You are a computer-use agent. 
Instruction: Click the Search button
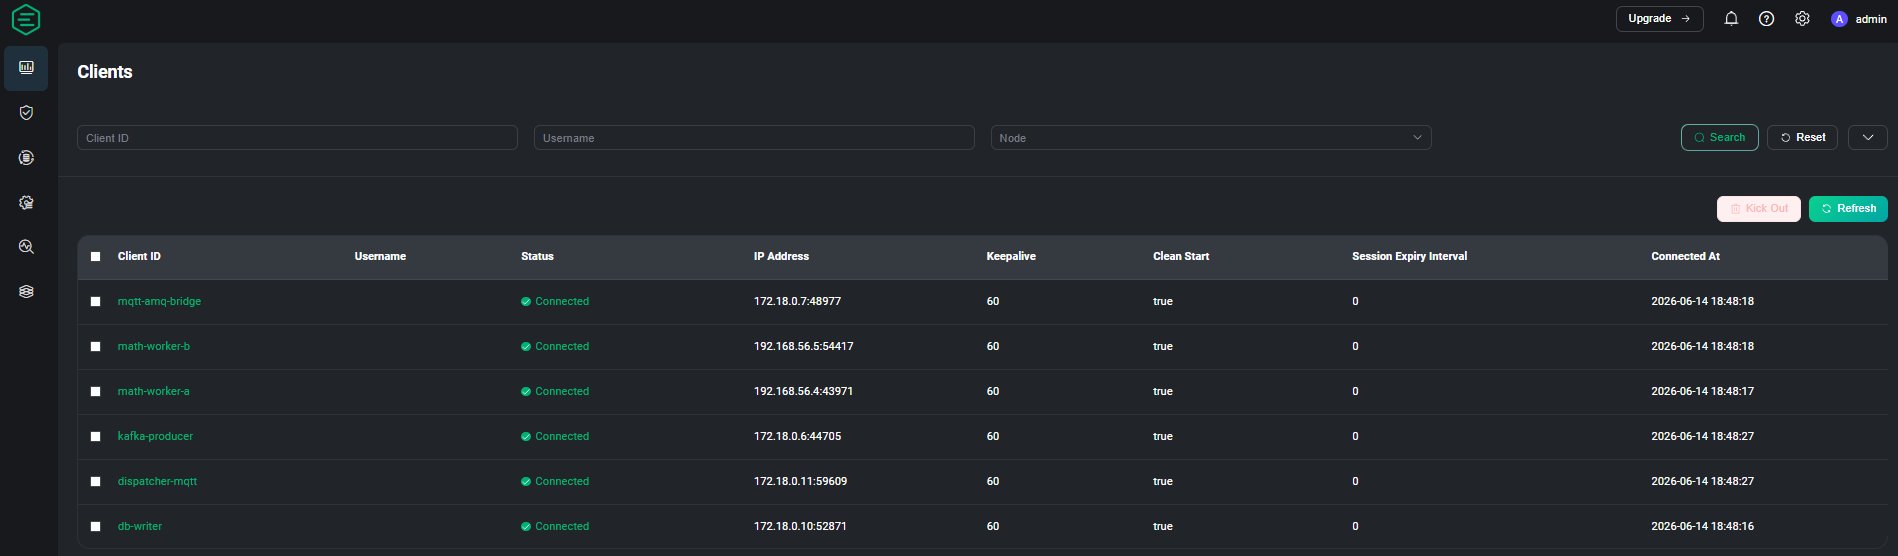[x=1719, y=138]
